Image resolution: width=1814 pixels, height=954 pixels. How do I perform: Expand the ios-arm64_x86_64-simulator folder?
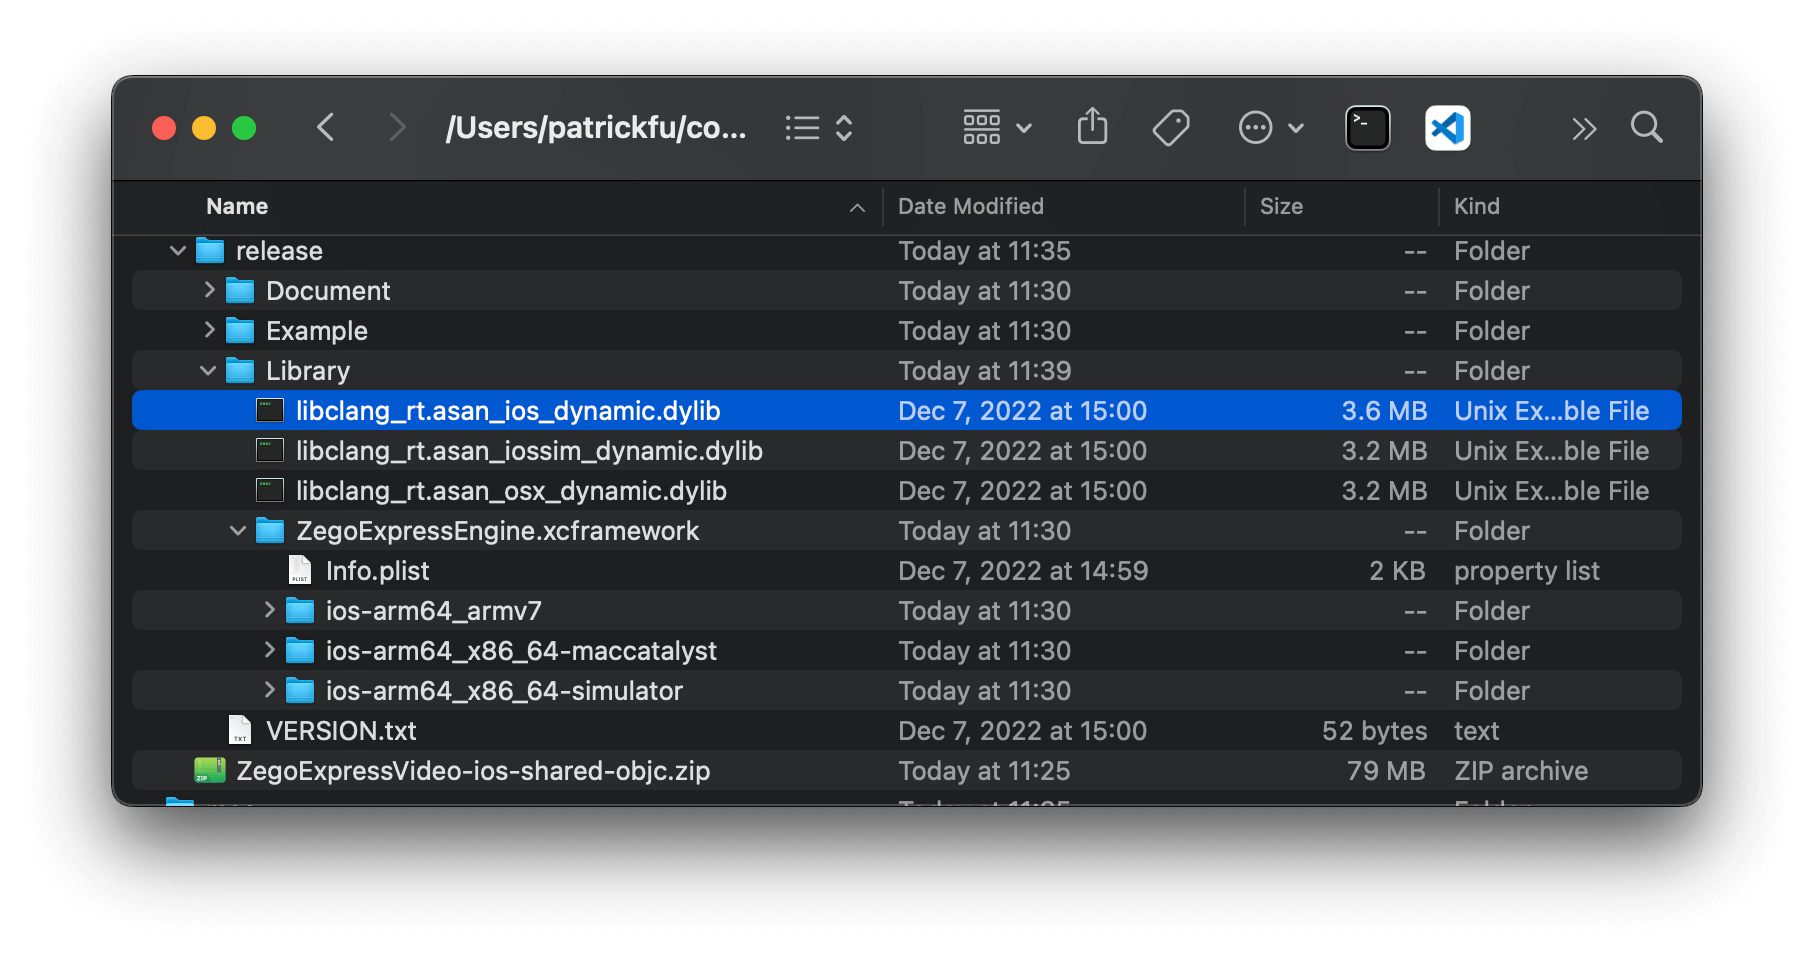point(269,690)
